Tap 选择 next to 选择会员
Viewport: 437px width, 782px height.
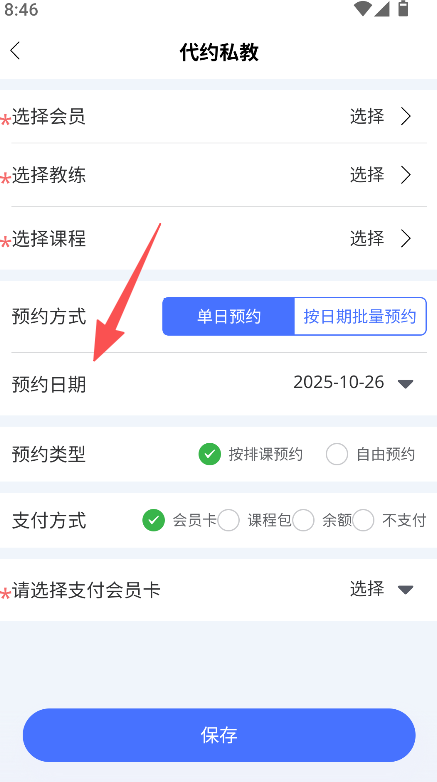point(367,117)
